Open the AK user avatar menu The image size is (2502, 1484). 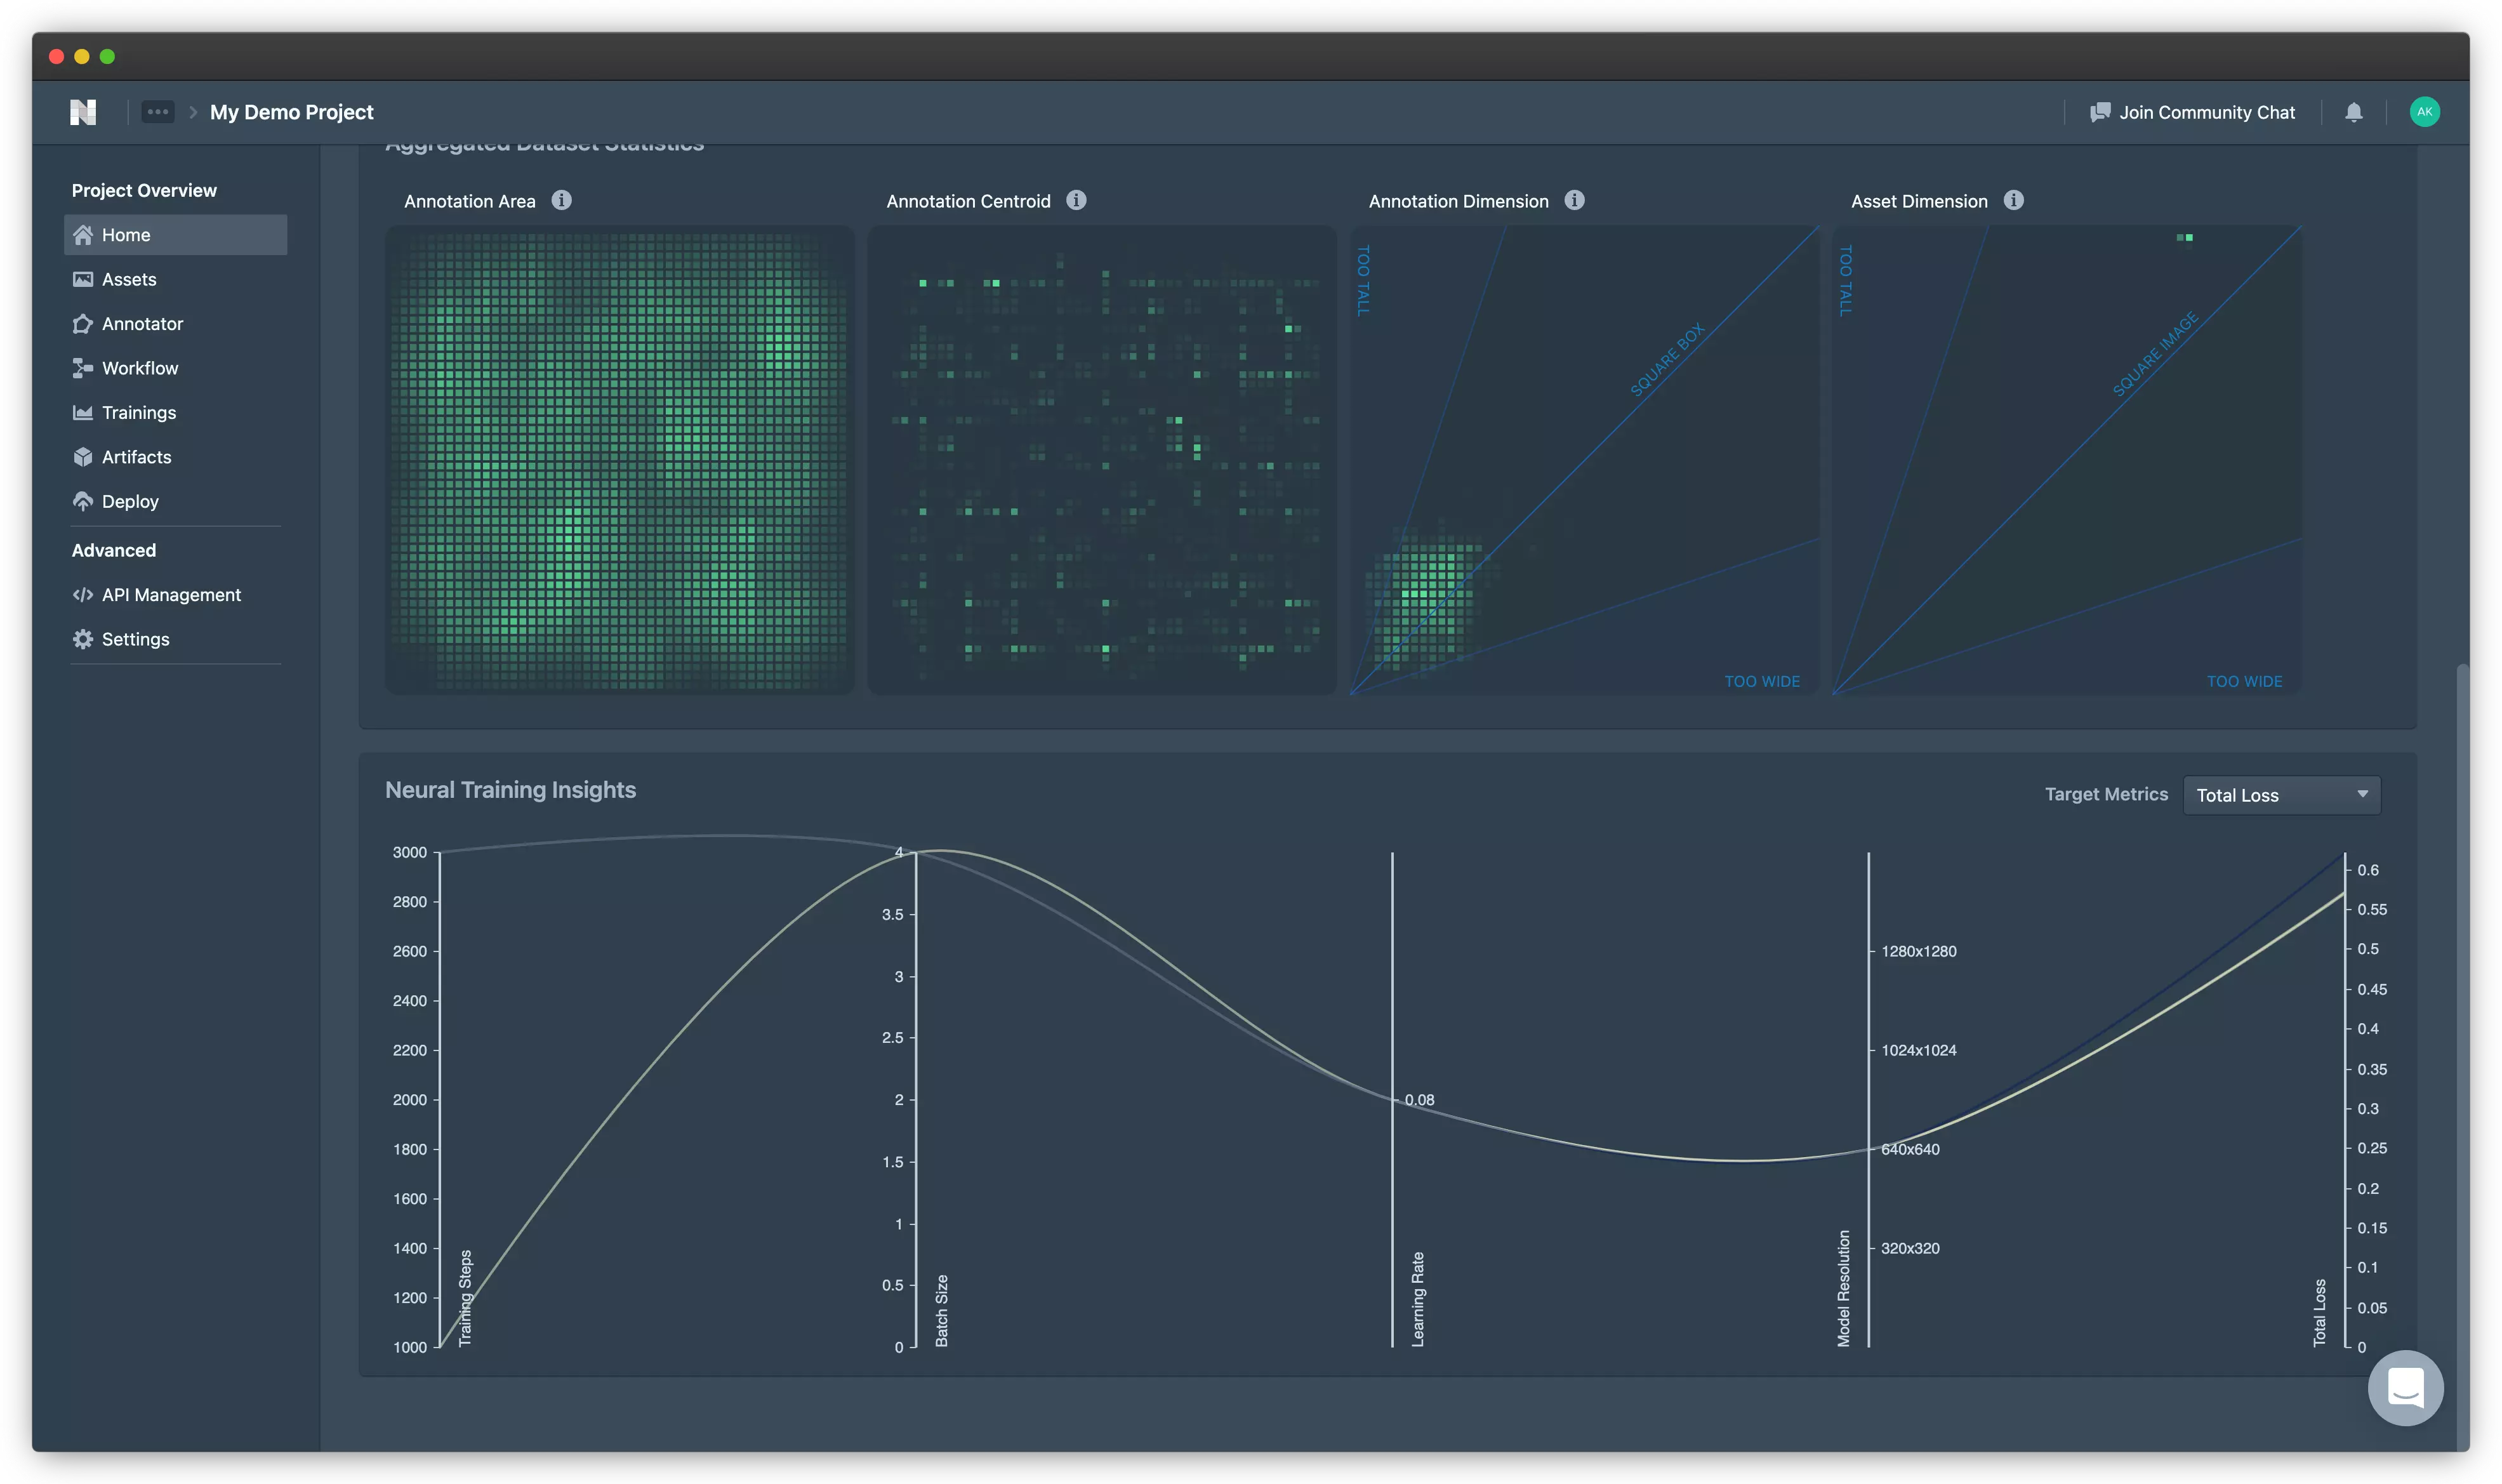point(2424,112)
